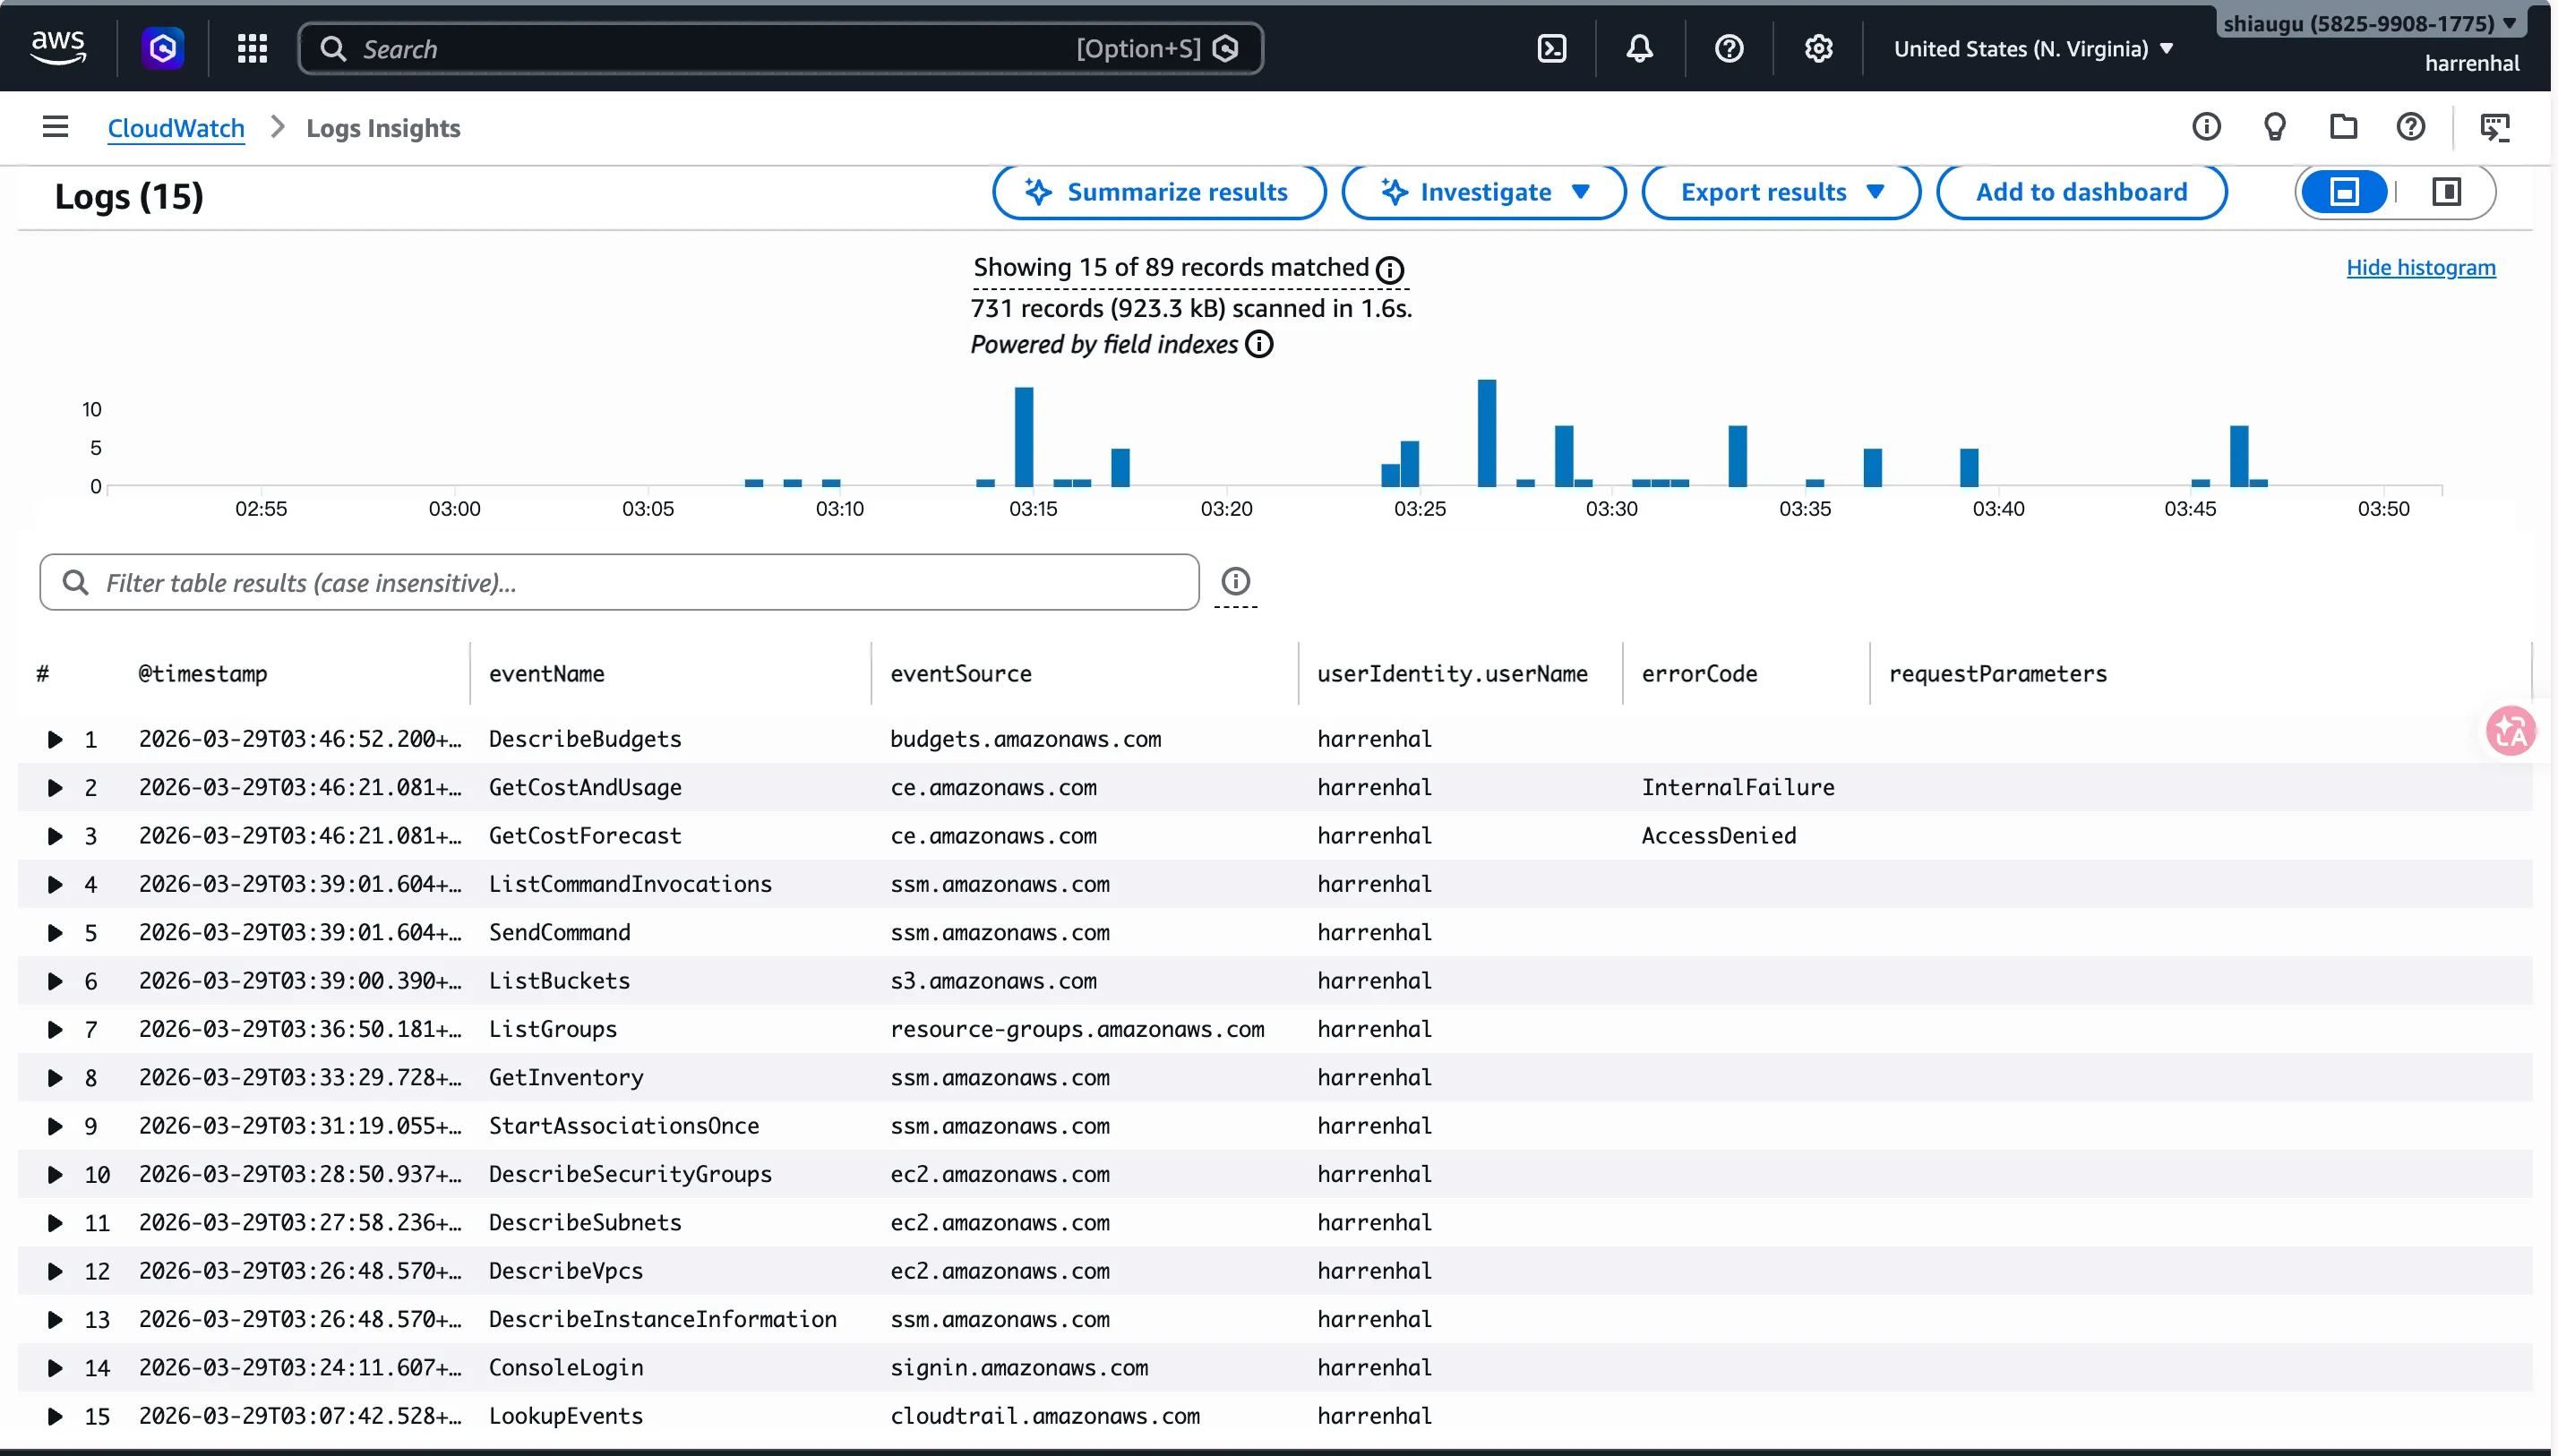
Task: Click the Hide histogram link
Action: click(2420, 267)
